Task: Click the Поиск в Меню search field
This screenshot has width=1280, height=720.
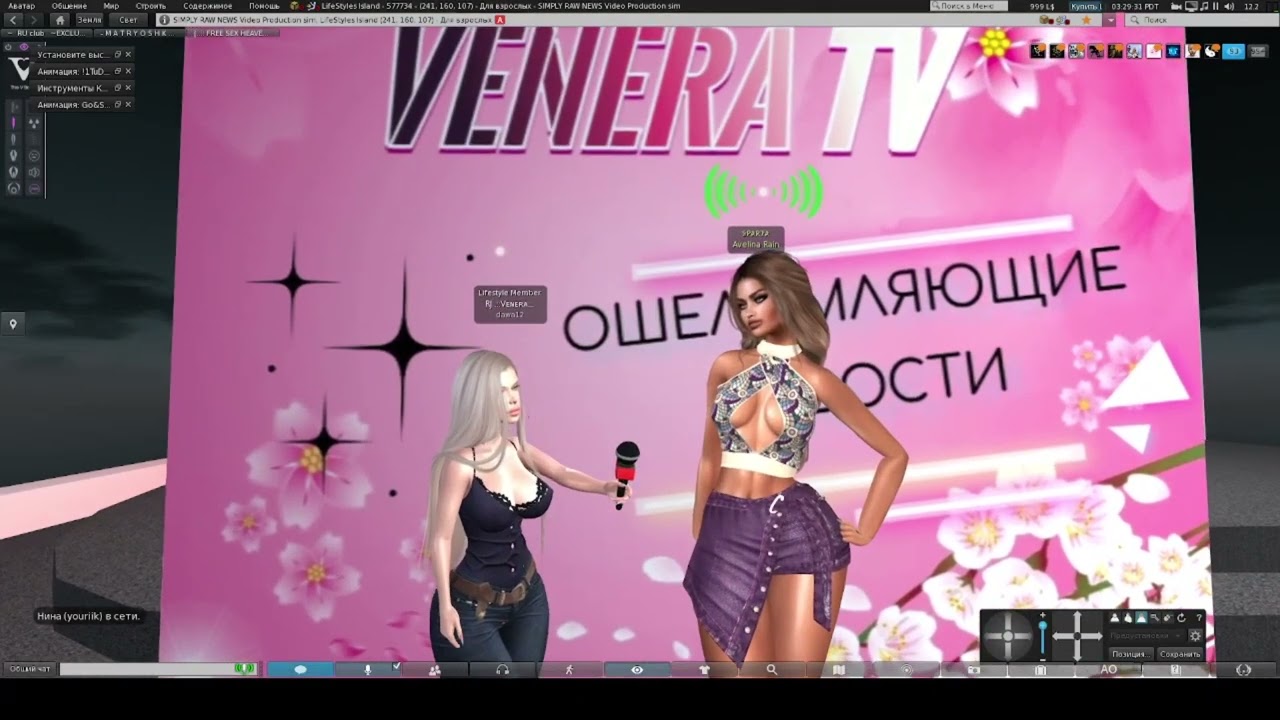Action: 968,6
